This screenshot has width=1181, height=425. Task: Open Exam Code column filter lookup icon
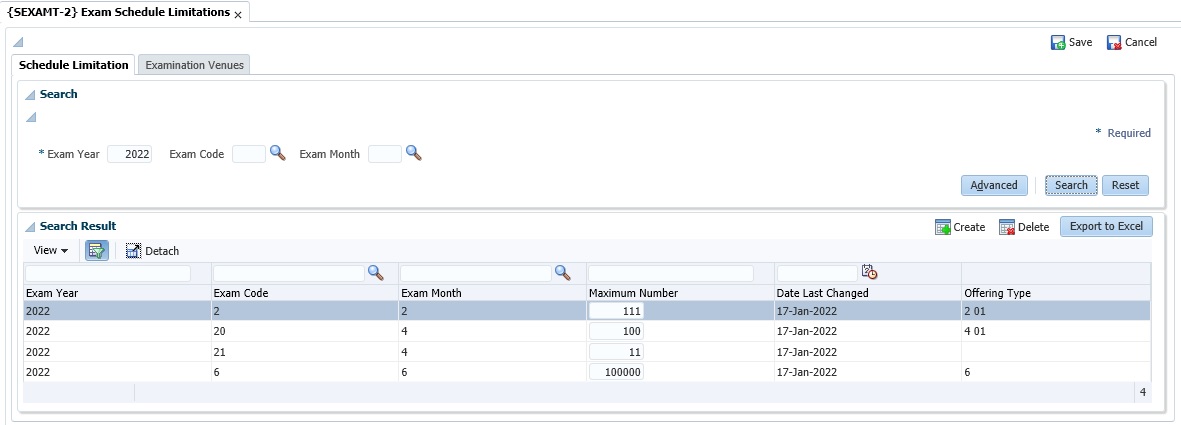(x=375, y=273)
